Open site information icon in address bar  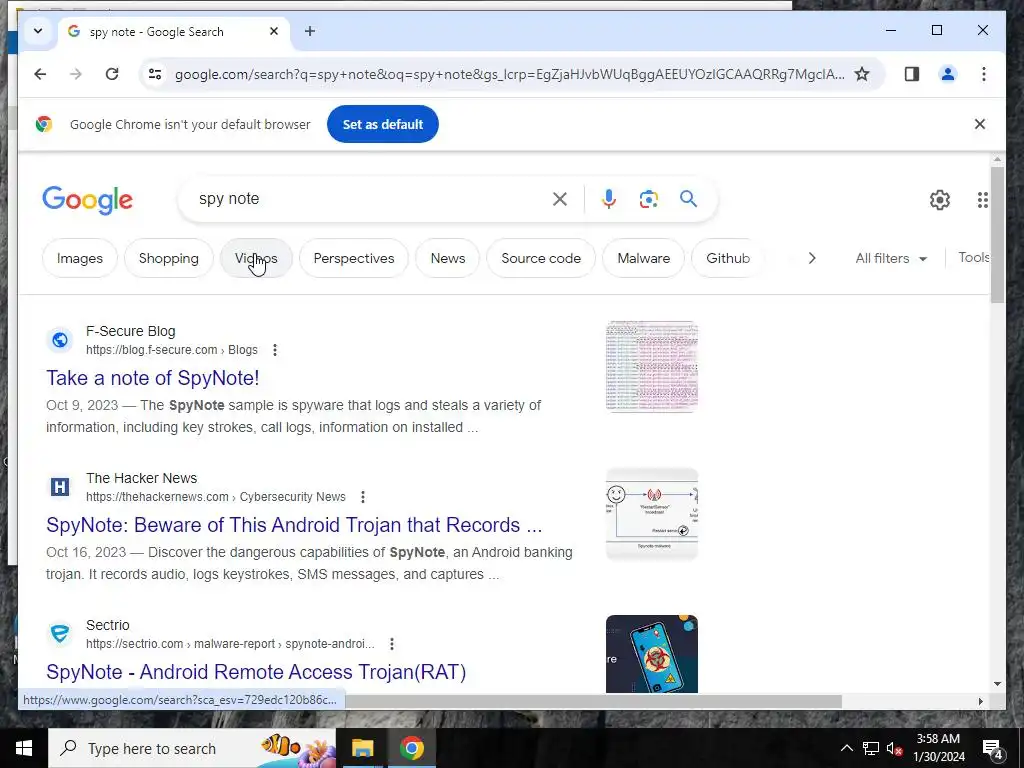click(x=155, y=74)
